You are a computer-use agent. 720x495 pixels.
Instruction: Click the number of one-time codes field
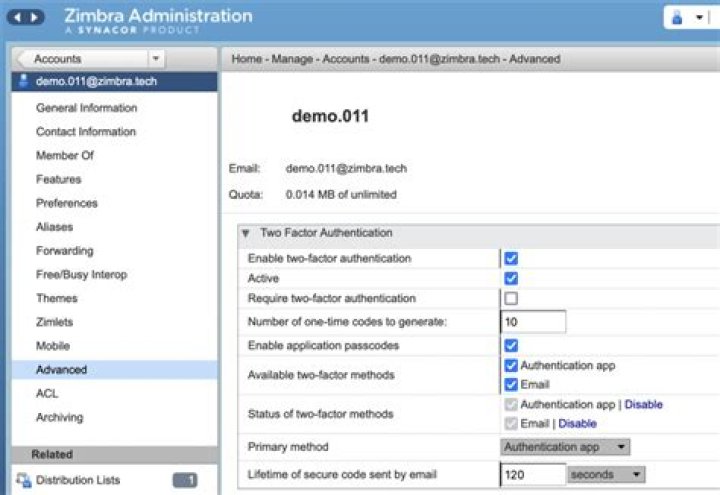(x=533, y=322)
